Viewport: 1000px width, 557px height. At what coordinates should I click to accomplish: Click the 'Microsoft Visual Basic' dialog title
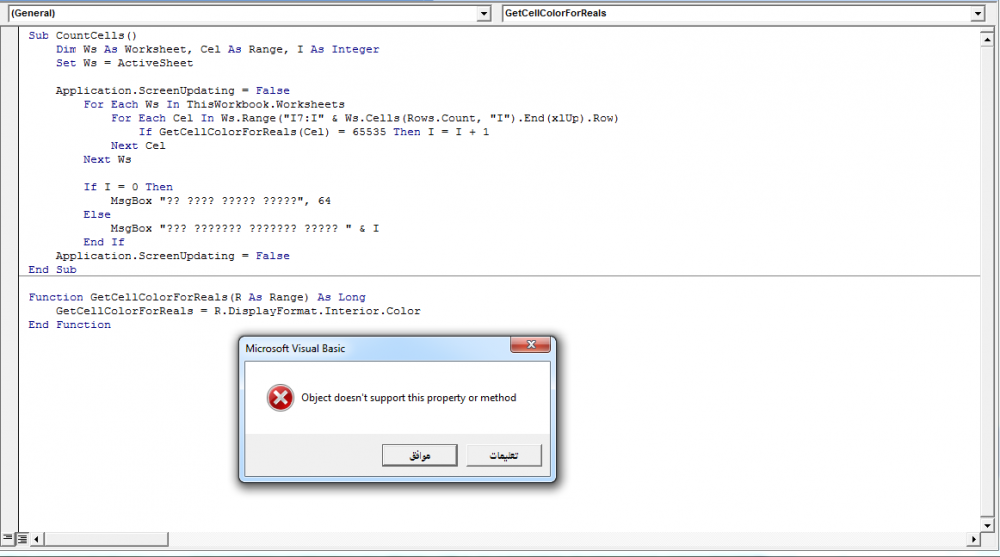[295, 348]
